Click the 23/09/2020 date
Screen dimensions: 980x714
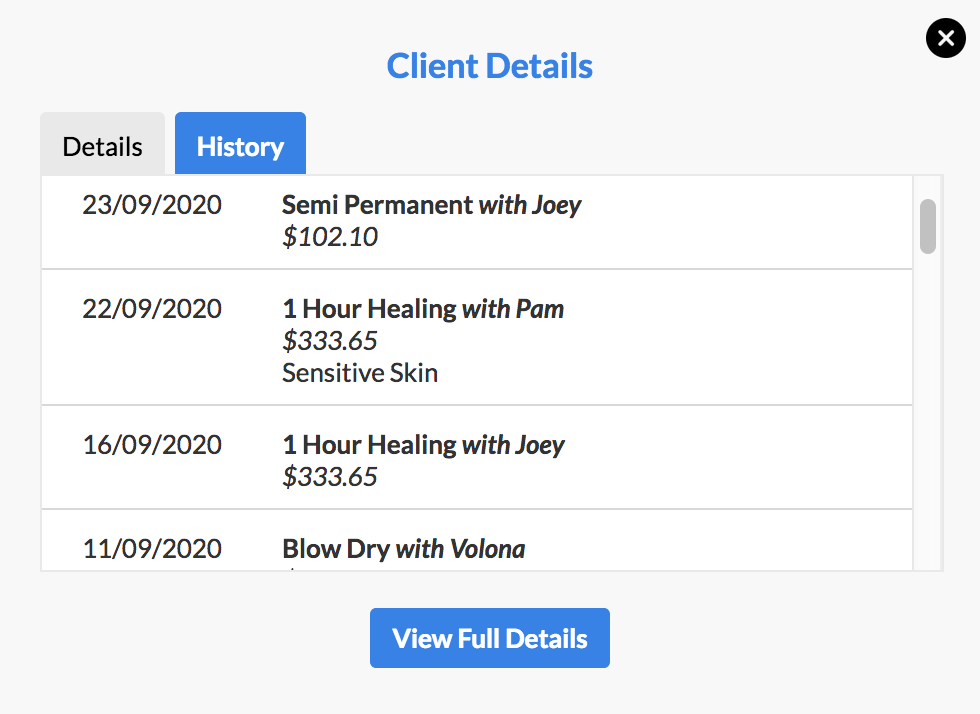click(152, 205)
